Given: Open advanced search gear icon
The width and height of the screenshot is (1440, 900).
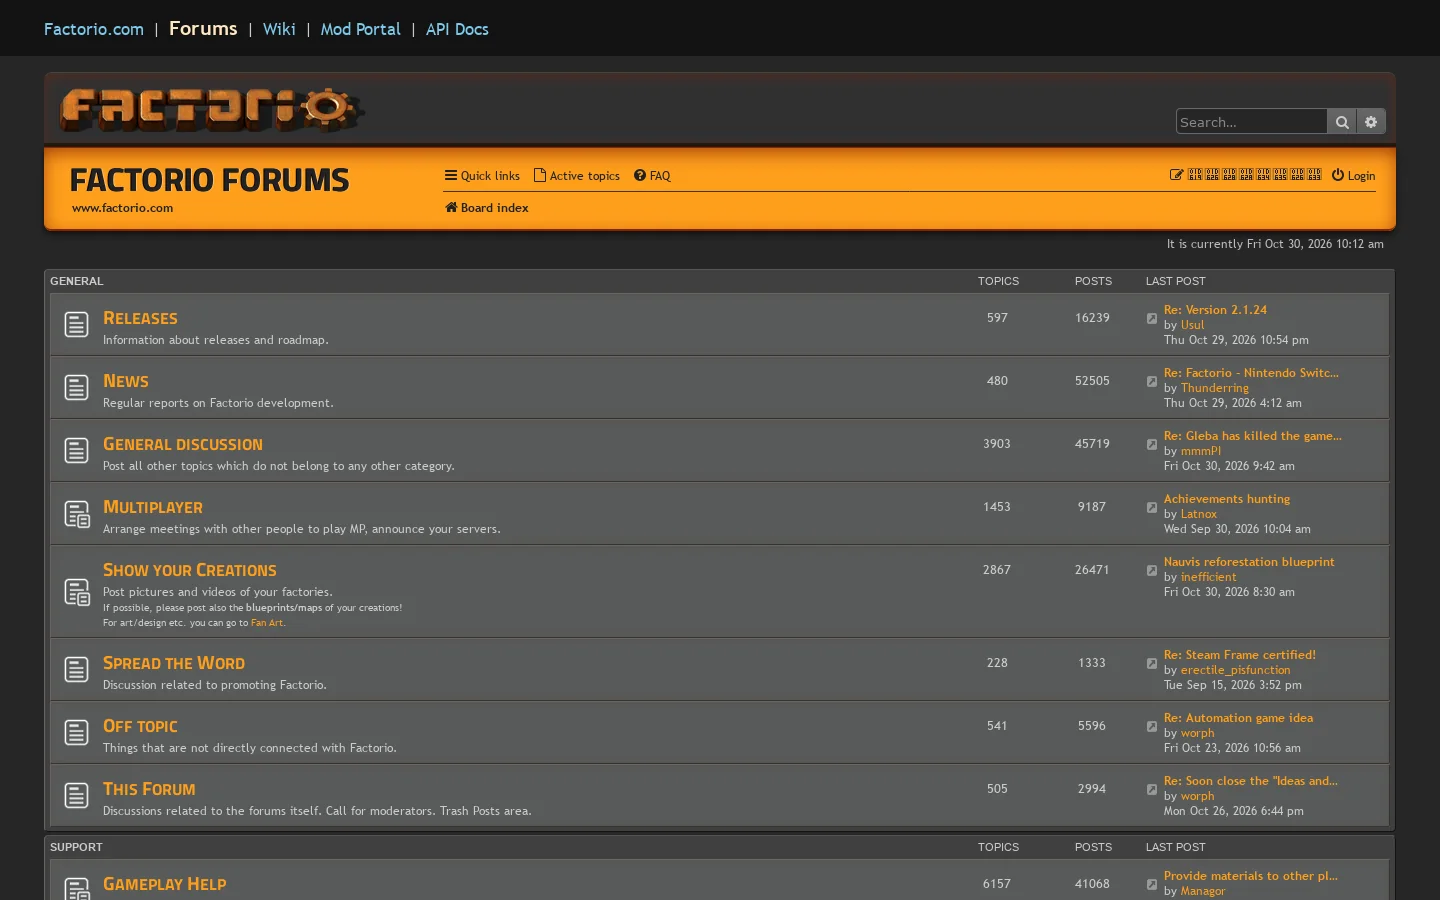Looking at the screenshot, I should [1371, 122].
